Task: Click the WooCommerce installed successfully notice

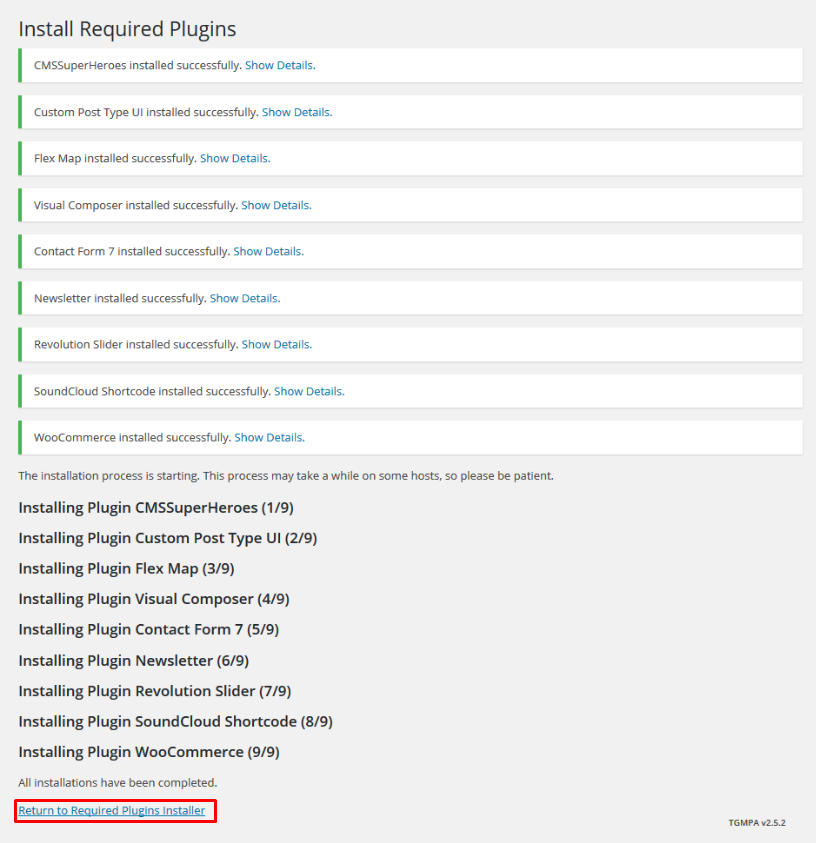Action: coord(411,438)
